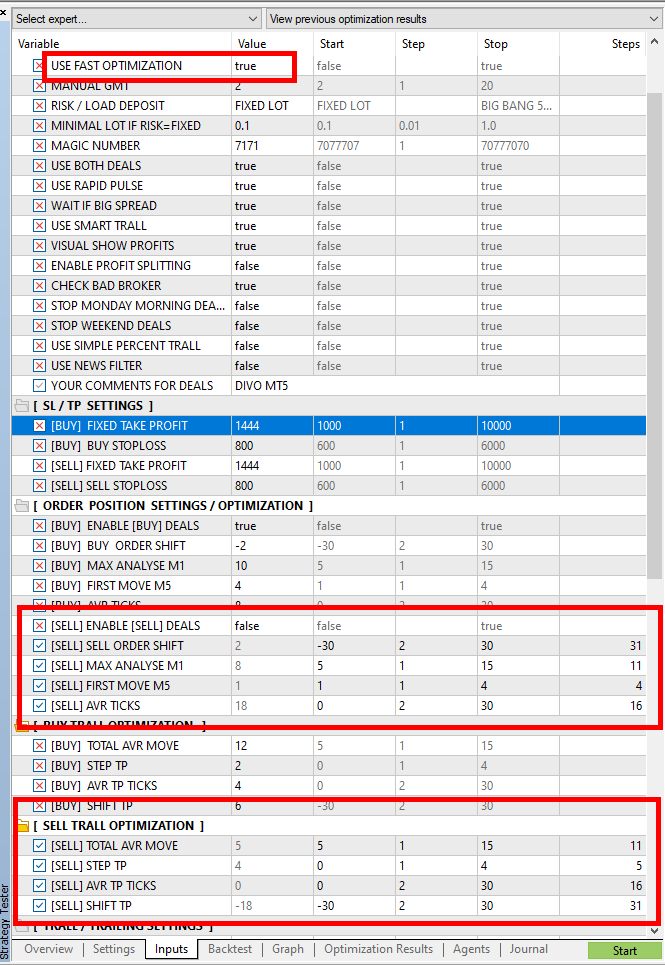
Task: Open the Backtest tab
Action: pos(229,949)
